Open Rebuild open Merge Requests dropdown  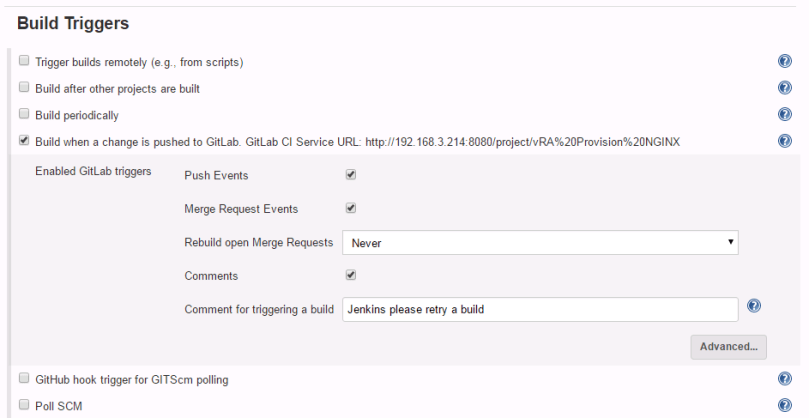click(540, 242)
